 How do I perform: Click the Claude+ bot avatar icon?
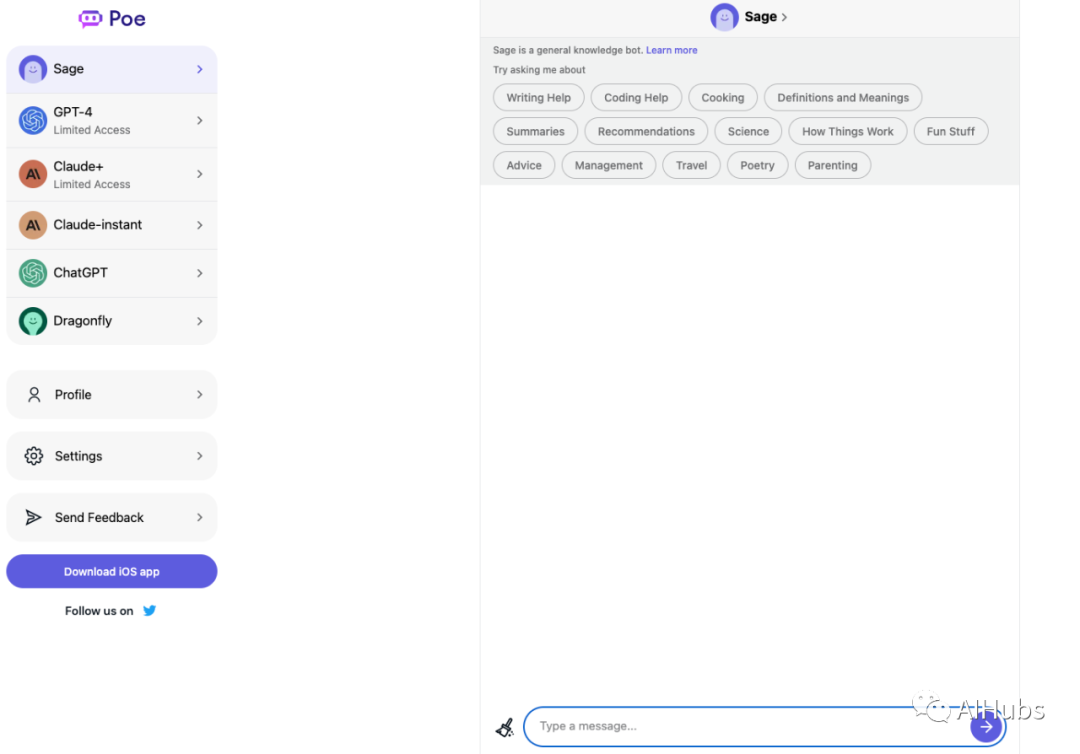[33, 174]
